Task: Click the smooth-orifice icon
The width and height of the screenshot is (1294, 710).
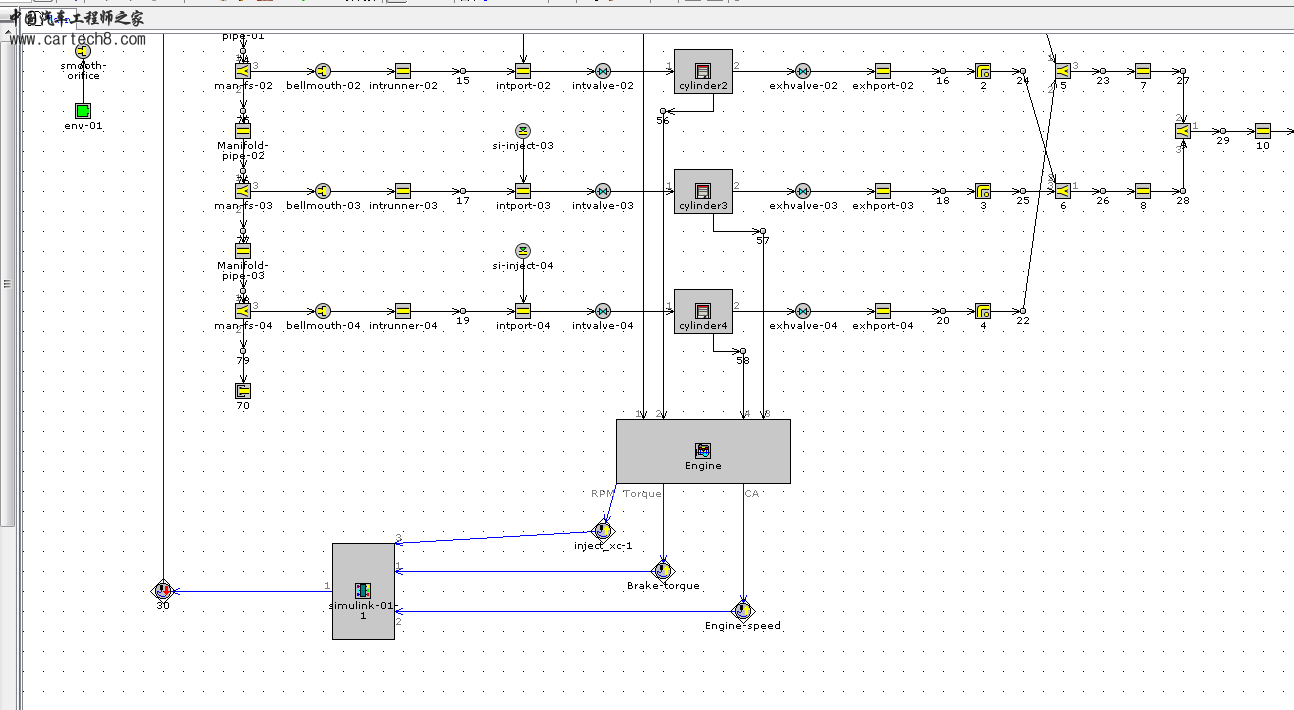Action: (x=83, y=51)
